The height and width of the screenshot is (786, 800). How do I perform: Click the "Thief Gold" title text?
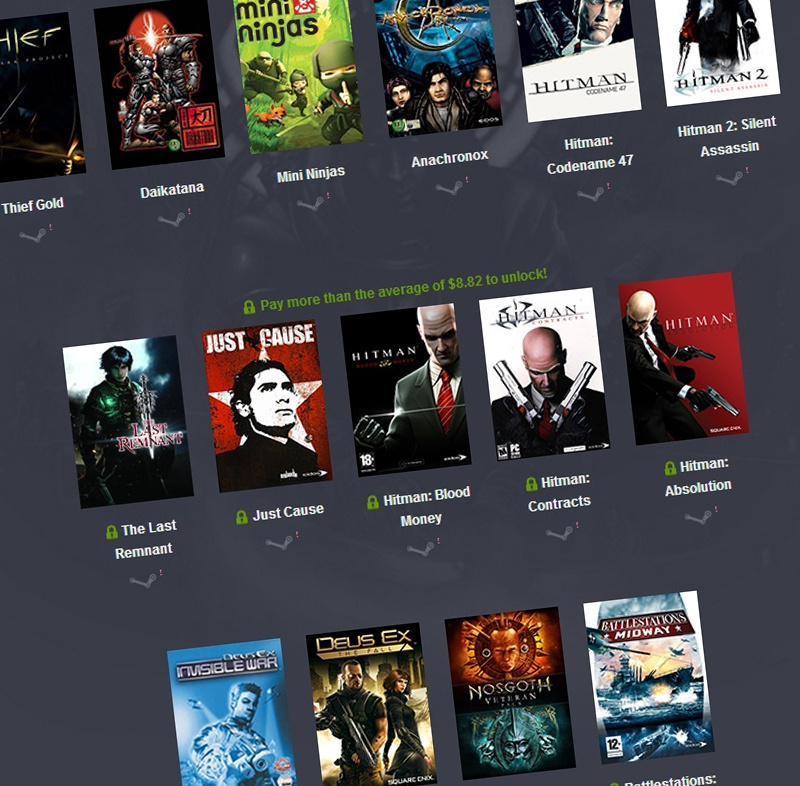click(32, 206)
